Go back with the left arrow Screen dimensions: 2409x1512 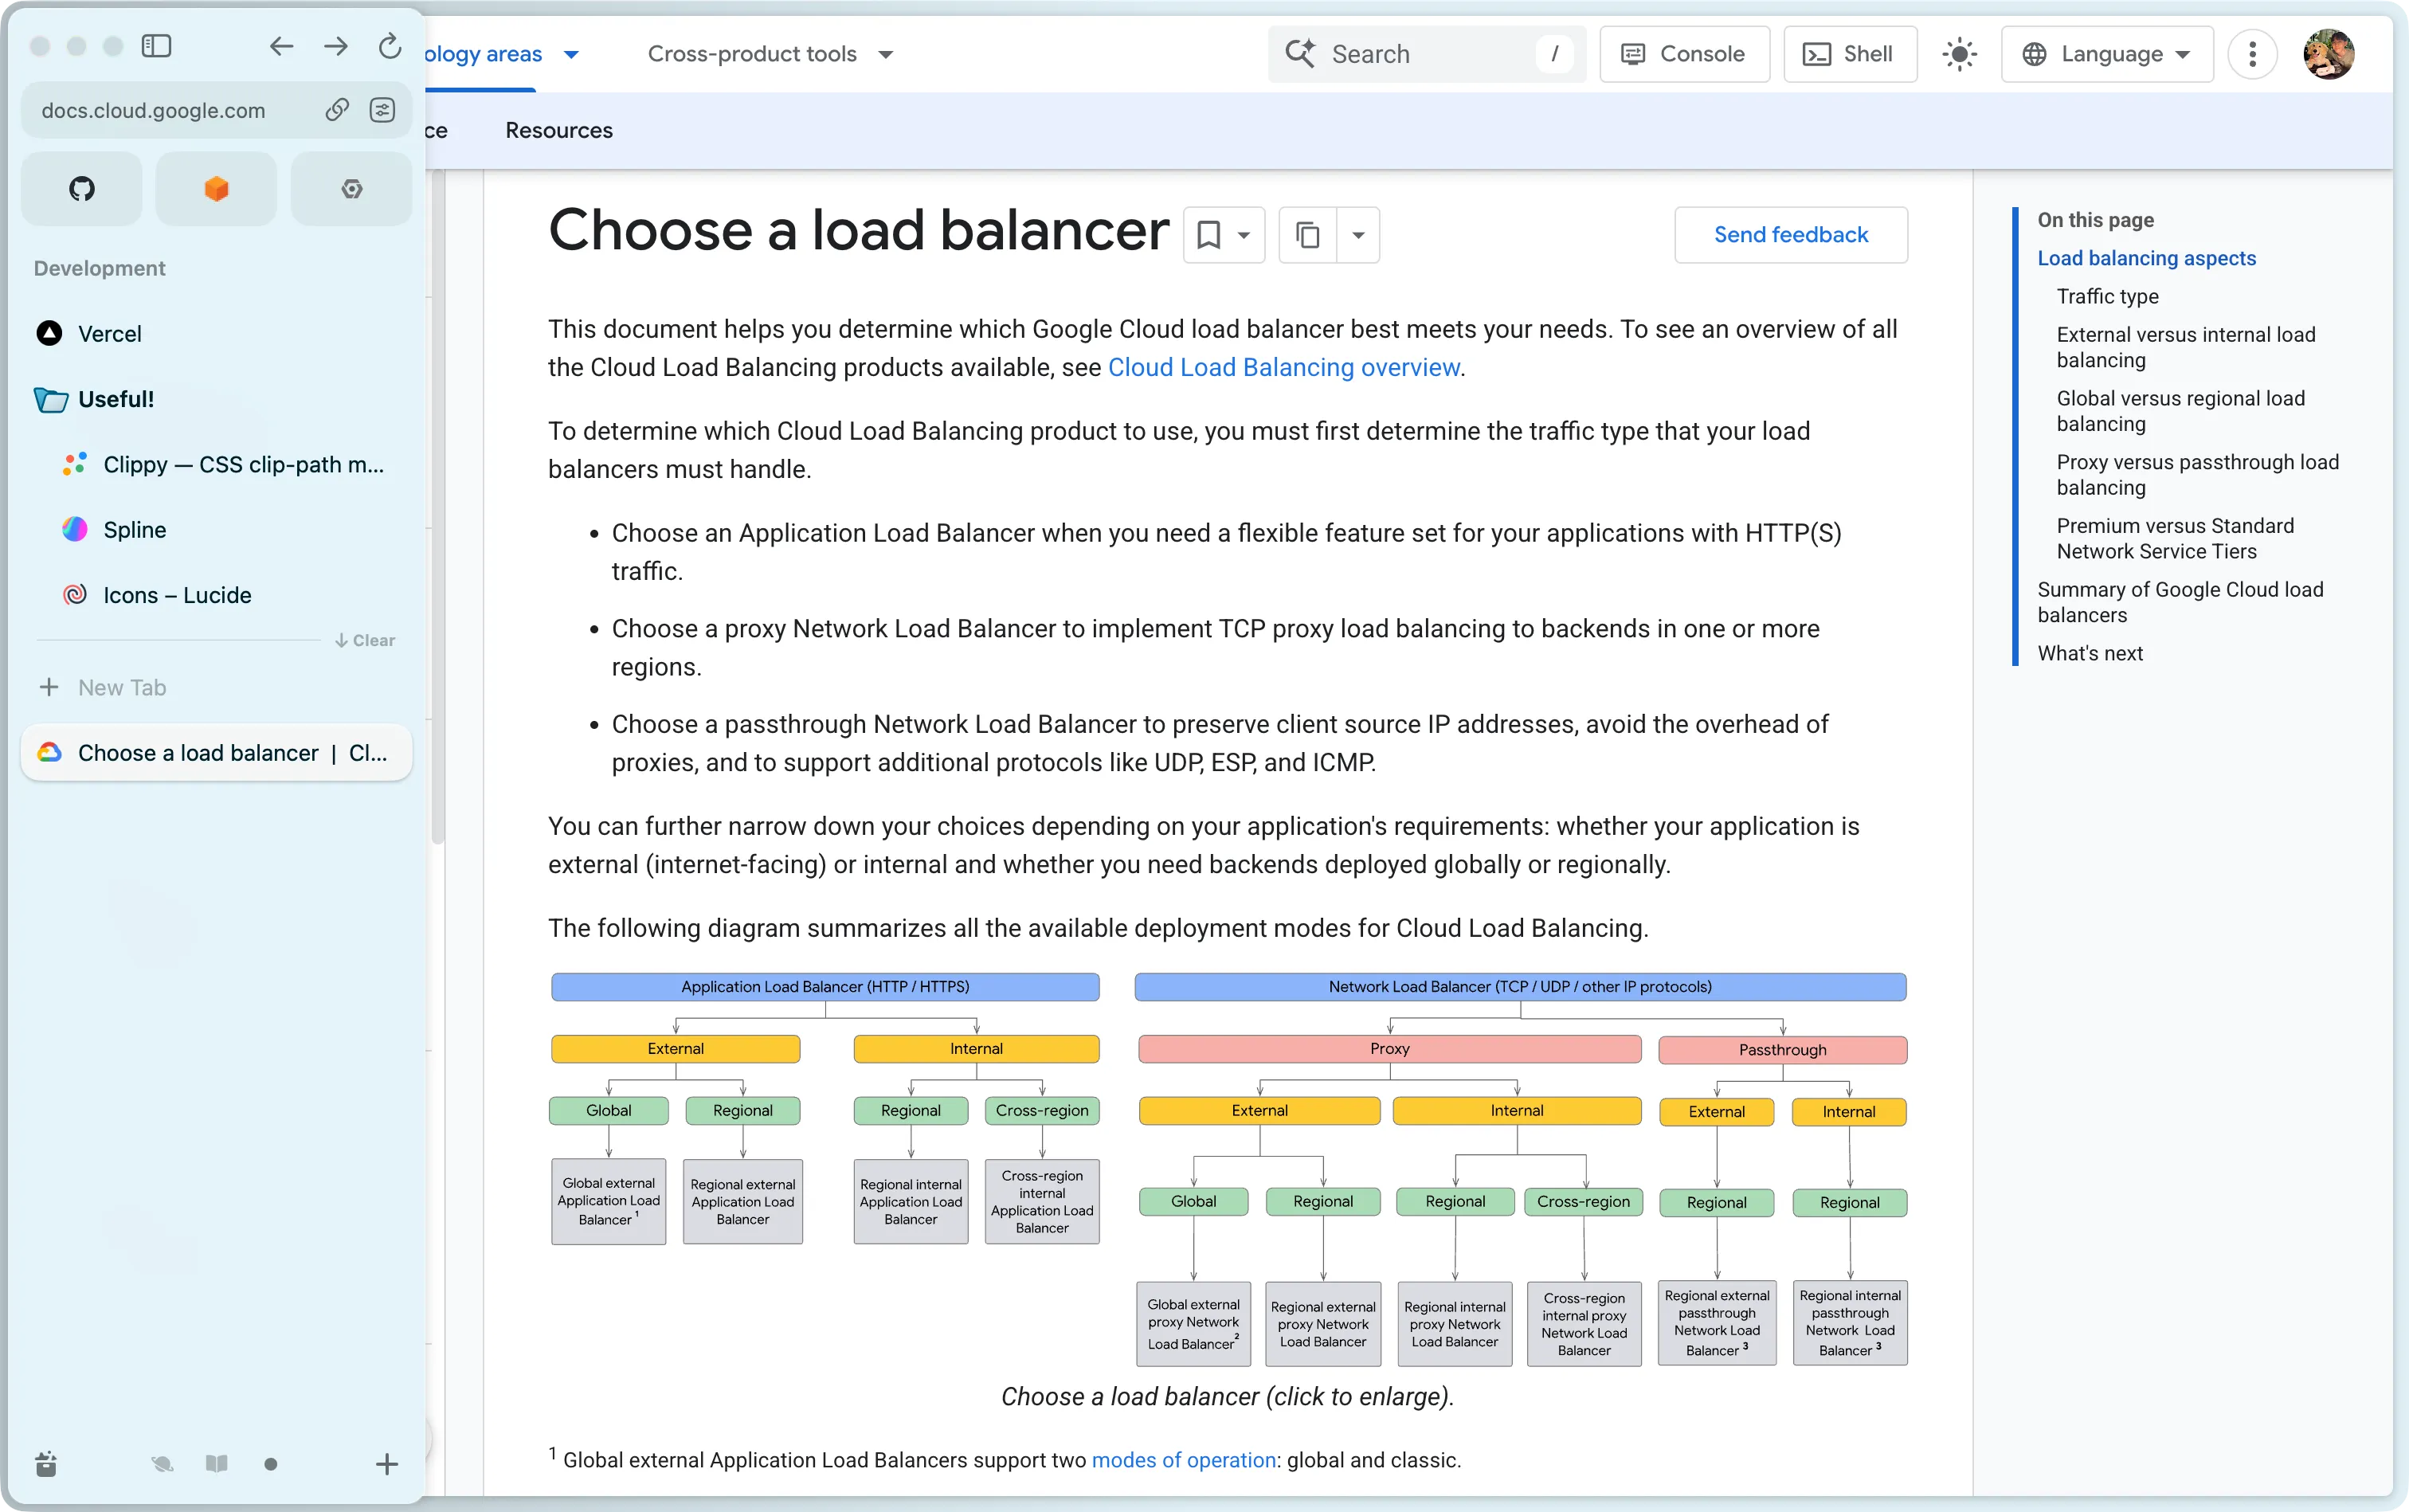(281, 46)
